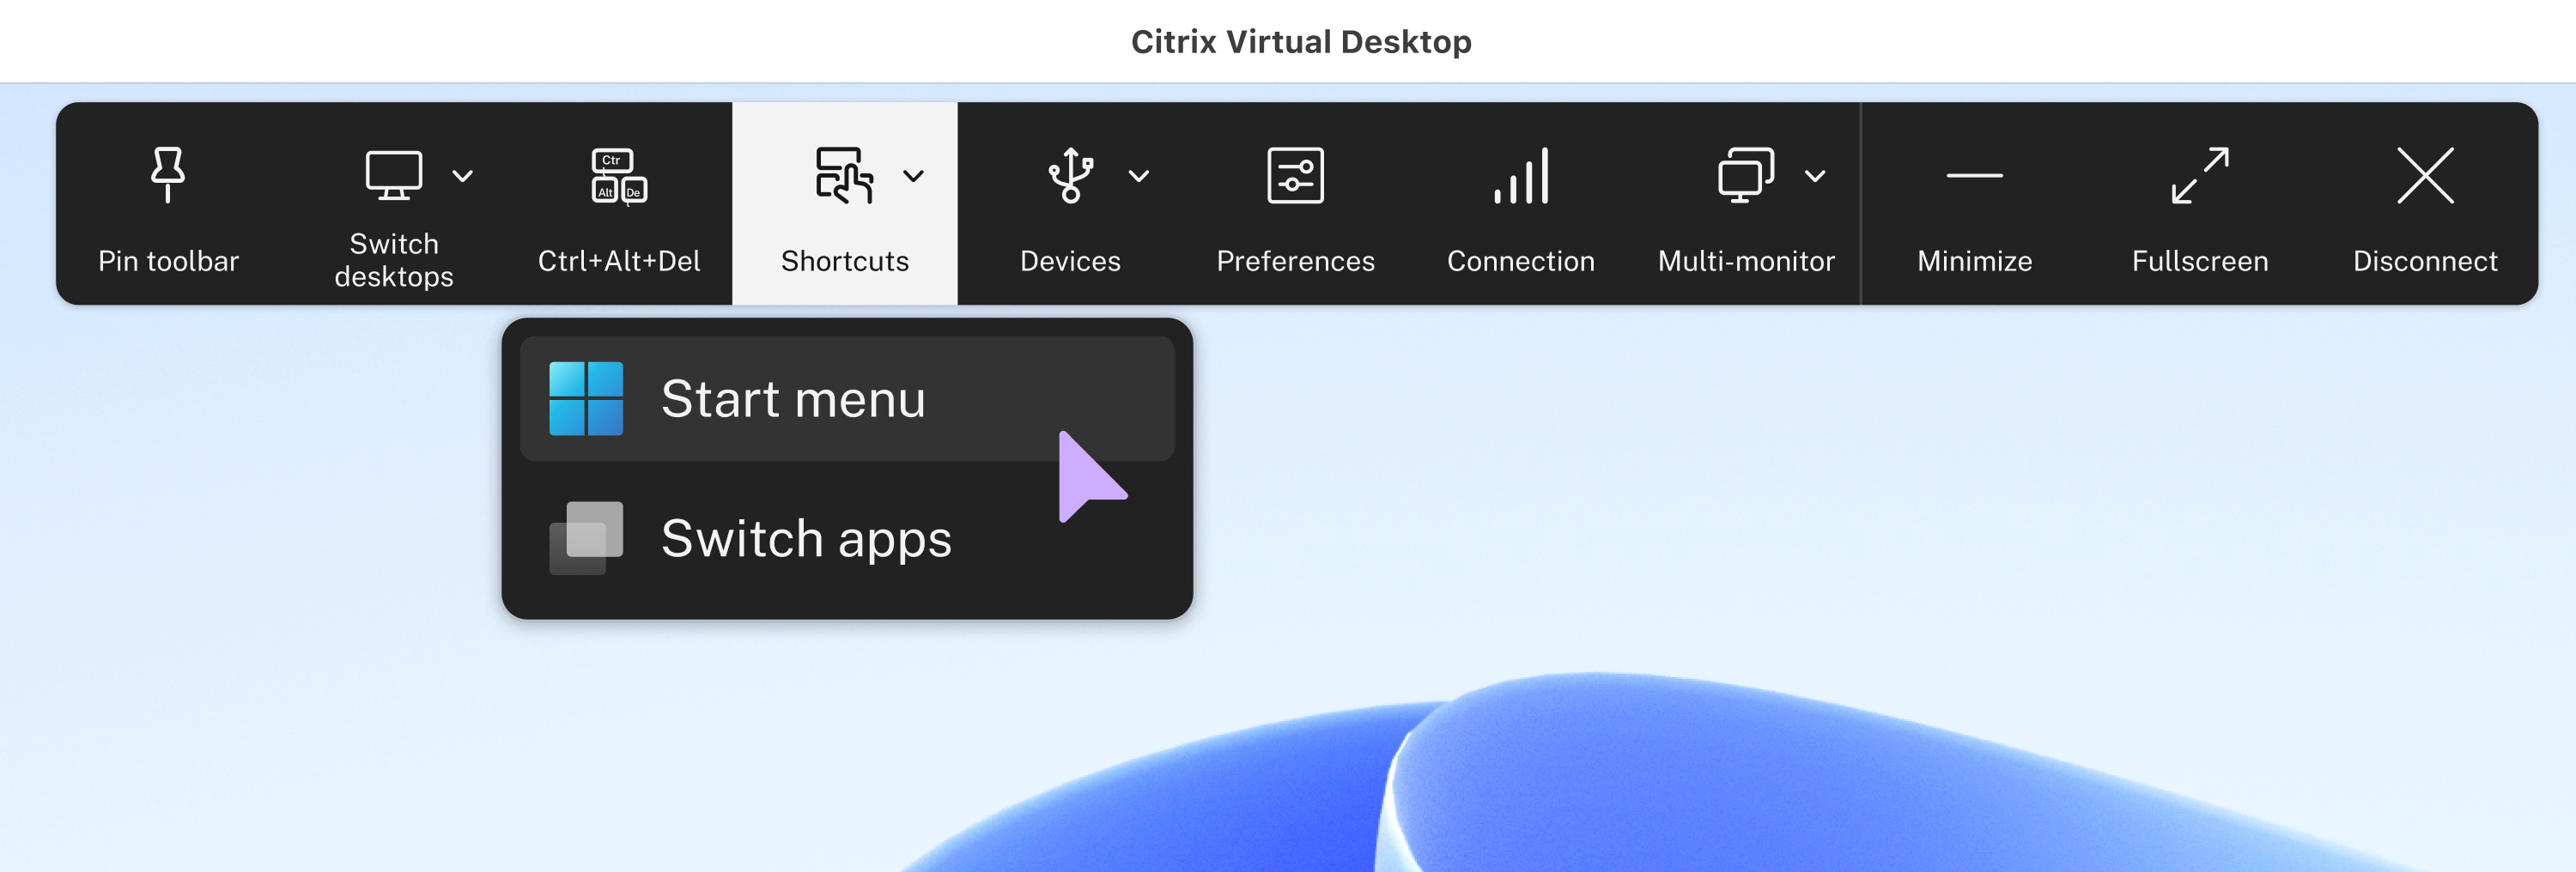This screenshot has width=2576, height=872.
Task: Expand the Devices dropdown chevron
Action: [1138, 176]
